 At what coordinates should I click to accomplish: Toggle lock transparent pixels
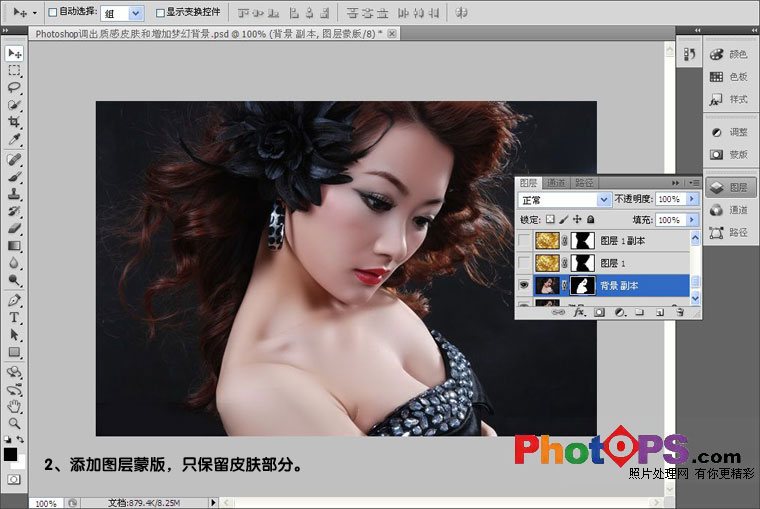pos(550,220)
